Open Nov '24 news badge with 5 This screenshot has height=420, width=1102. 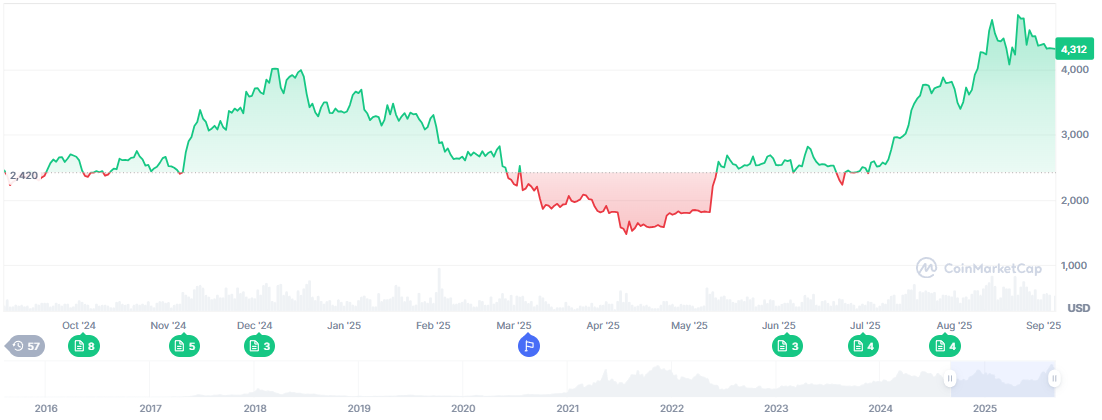coord(185,346)
